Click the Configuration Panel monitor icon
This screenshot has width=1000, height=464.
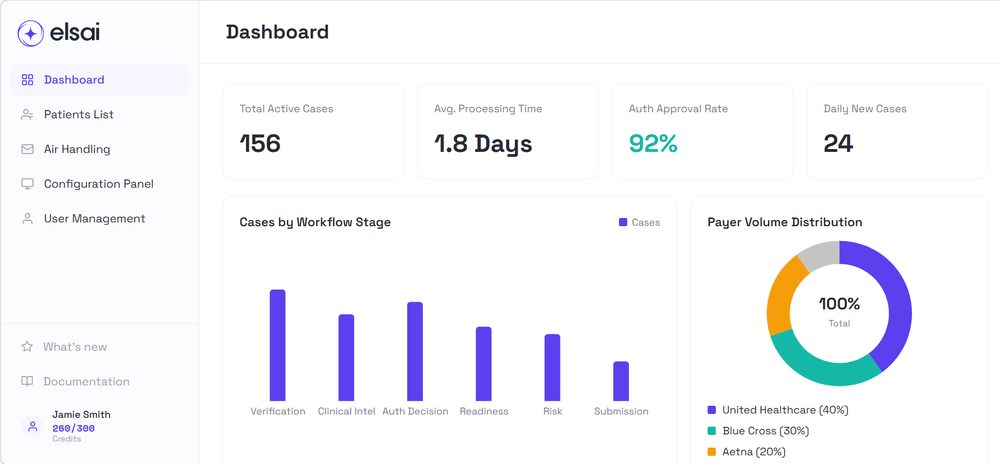tap(27, 184)
